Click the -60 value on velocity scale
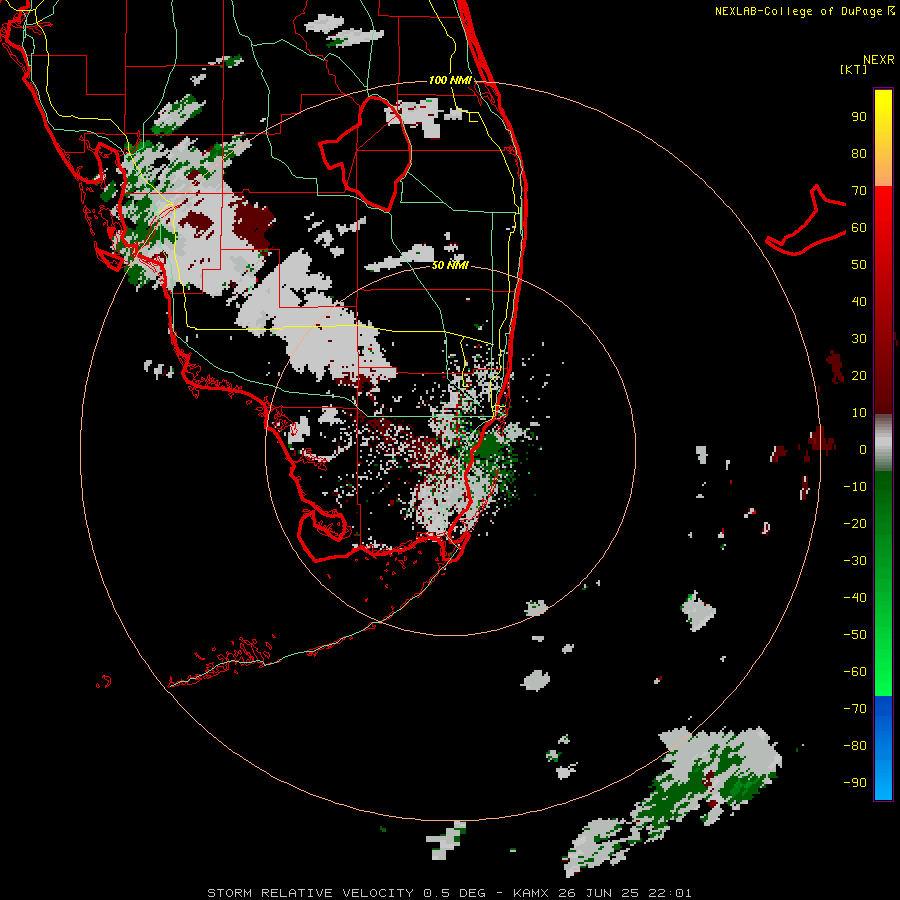This screenshot has width=900, height=900. [x=855, y=672]
